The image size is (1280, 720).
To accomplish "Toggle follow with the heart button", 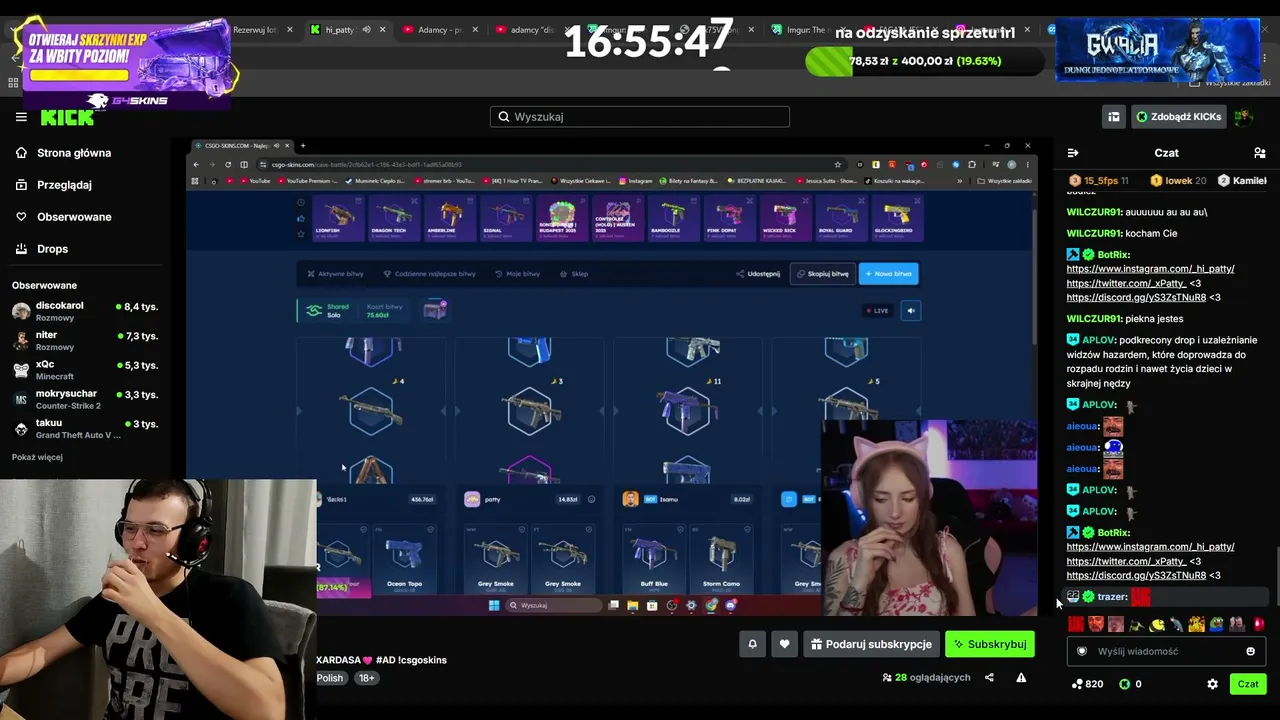I will tap(784, 644).
